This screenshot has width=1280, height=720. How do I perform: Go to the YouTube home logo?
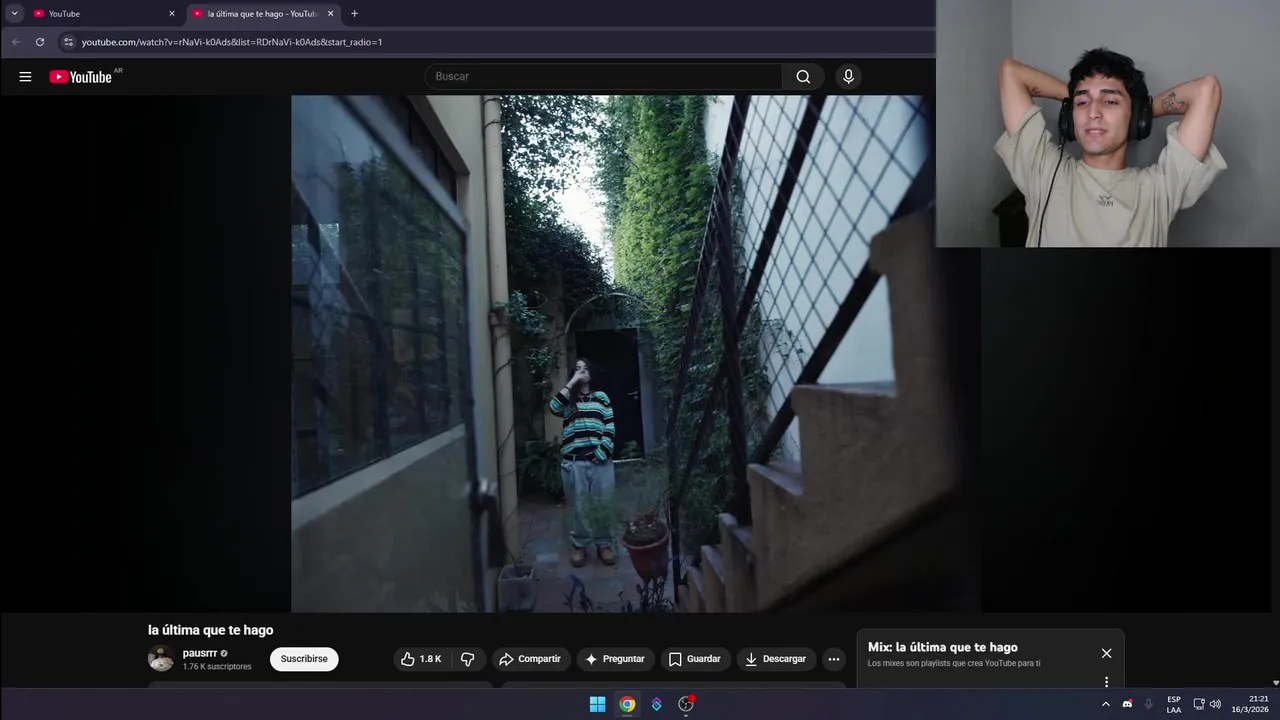pos(81,76)
